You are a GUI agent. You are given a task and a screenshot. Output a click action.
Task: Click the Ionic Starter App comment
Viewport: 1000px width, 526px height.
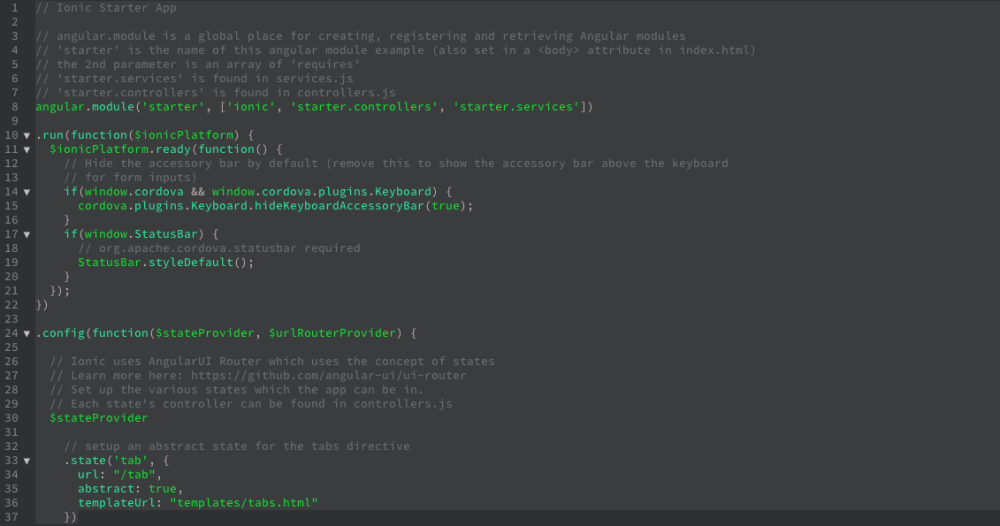pos(106,8)
